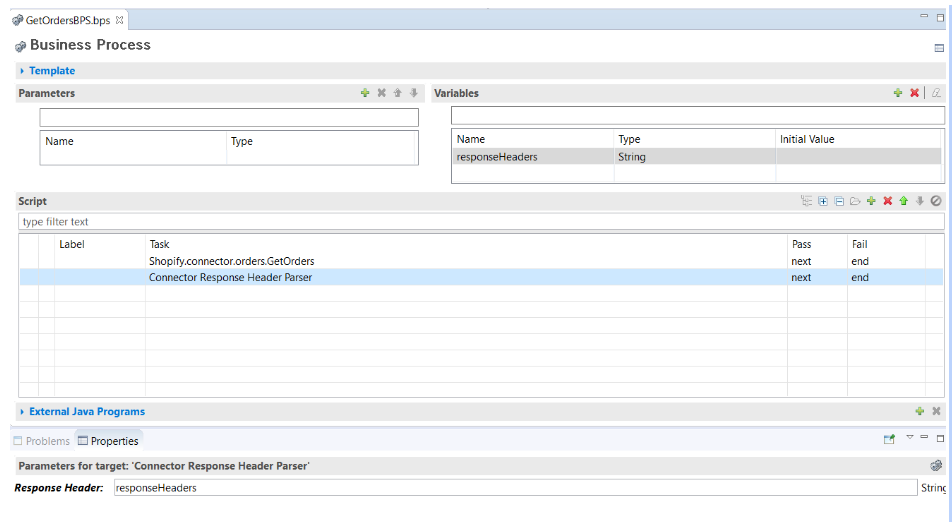Image resolution: width=952 pixels, height=522 pixels.
Task: Open the Template link
Action: (52, 71)
